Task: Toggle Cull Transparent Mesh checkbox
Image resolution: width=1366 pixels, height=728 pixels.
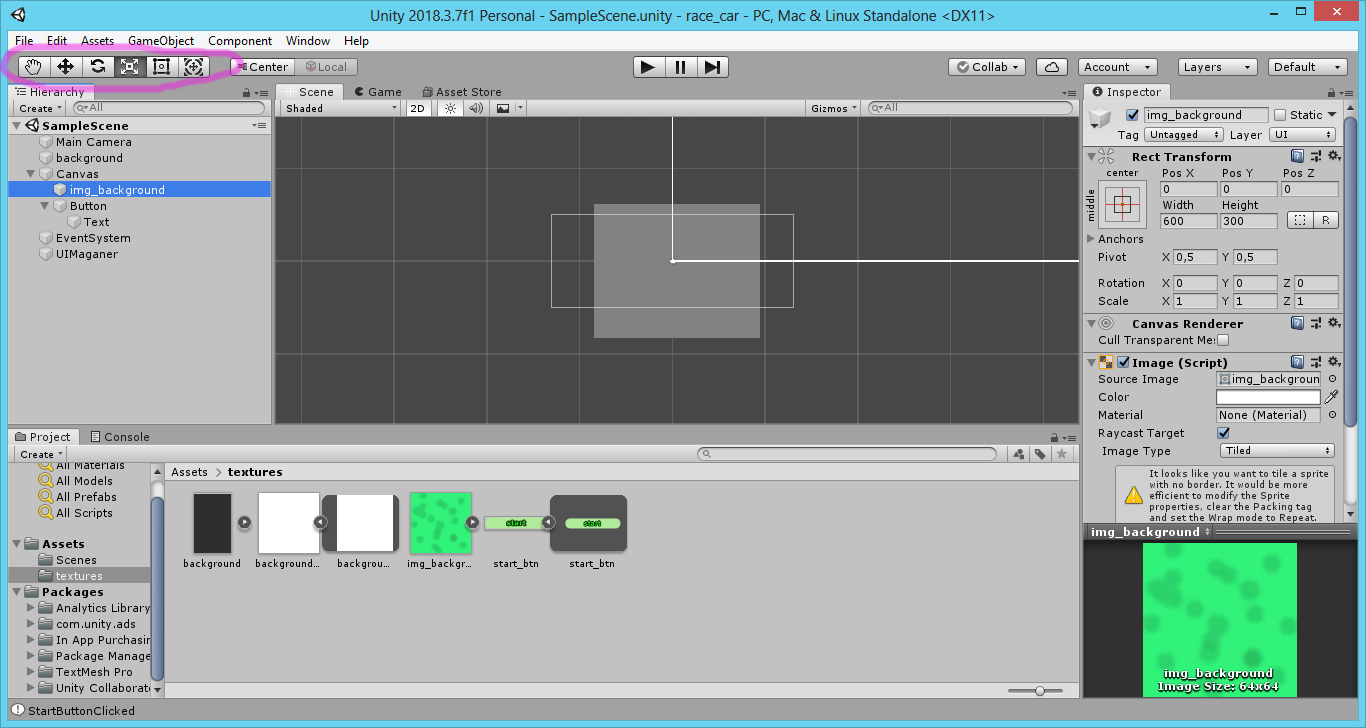Action: (1222, 340)
